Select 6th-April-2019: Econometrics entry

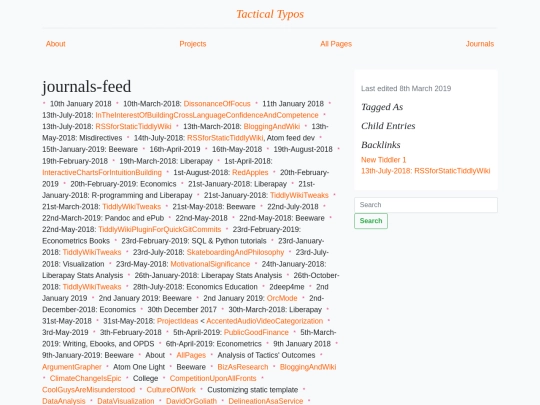click(x=214, y=344)
